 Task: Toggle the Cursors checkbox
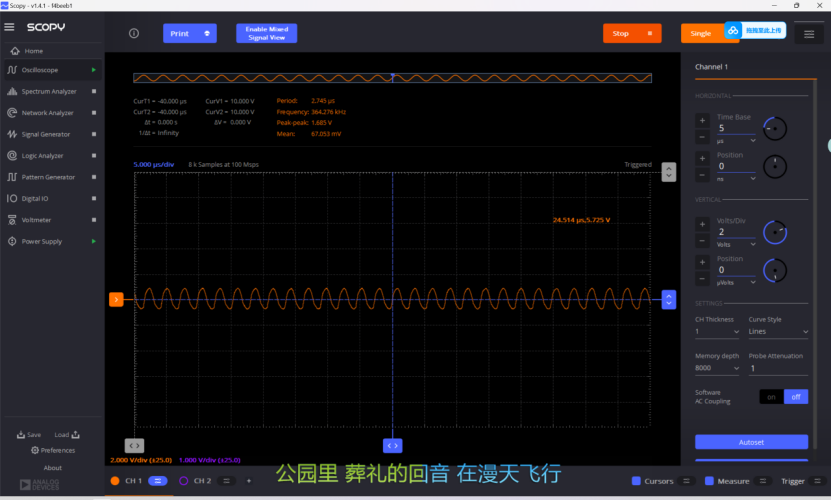pyautogui.click(x=636, y=481)
